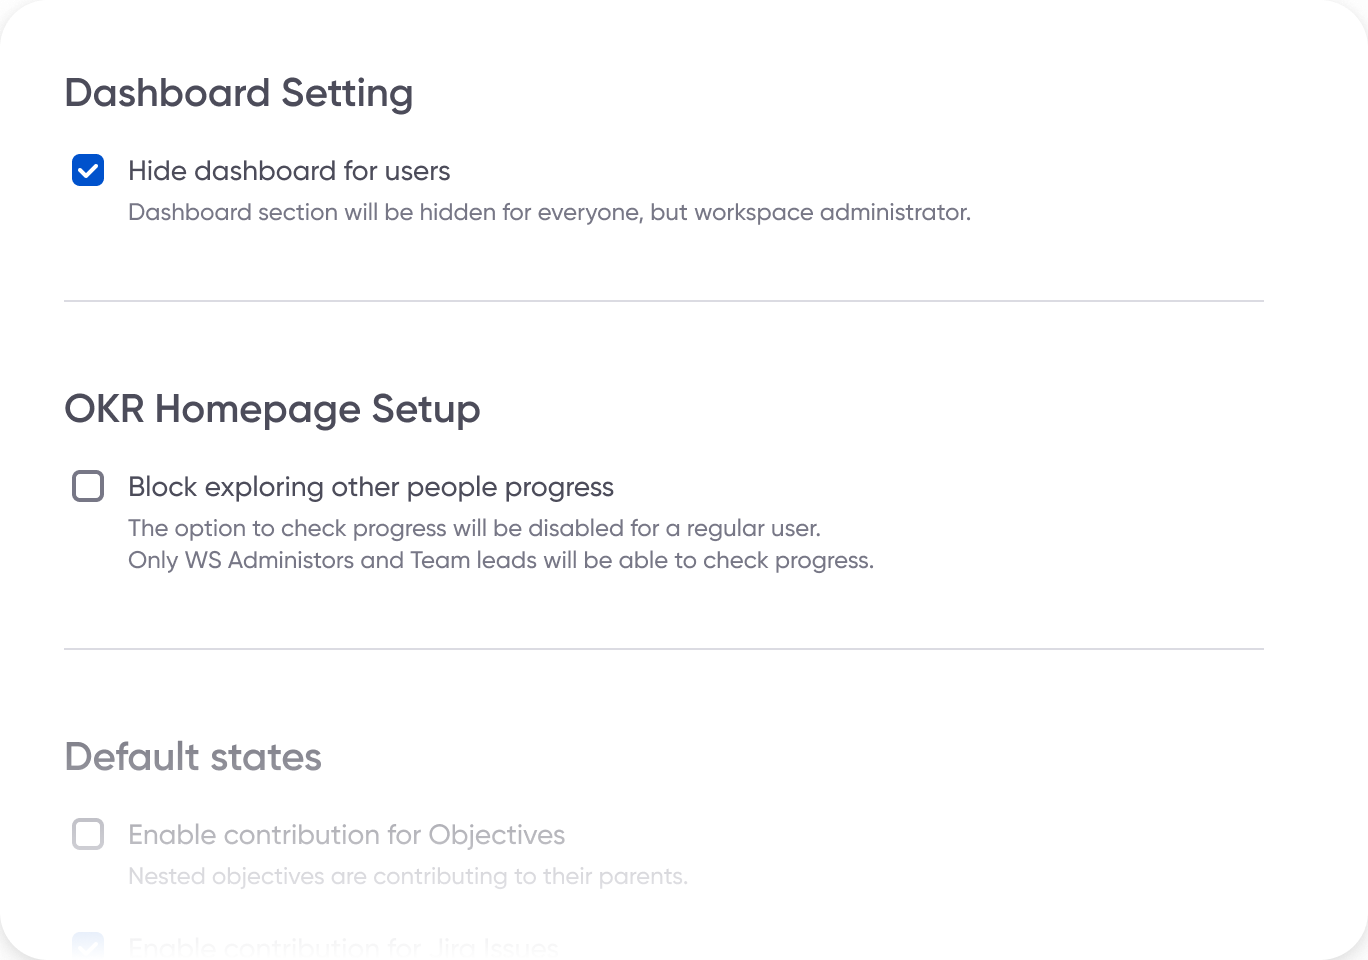Click the Enable contribution for Jira Issues label

342,946
